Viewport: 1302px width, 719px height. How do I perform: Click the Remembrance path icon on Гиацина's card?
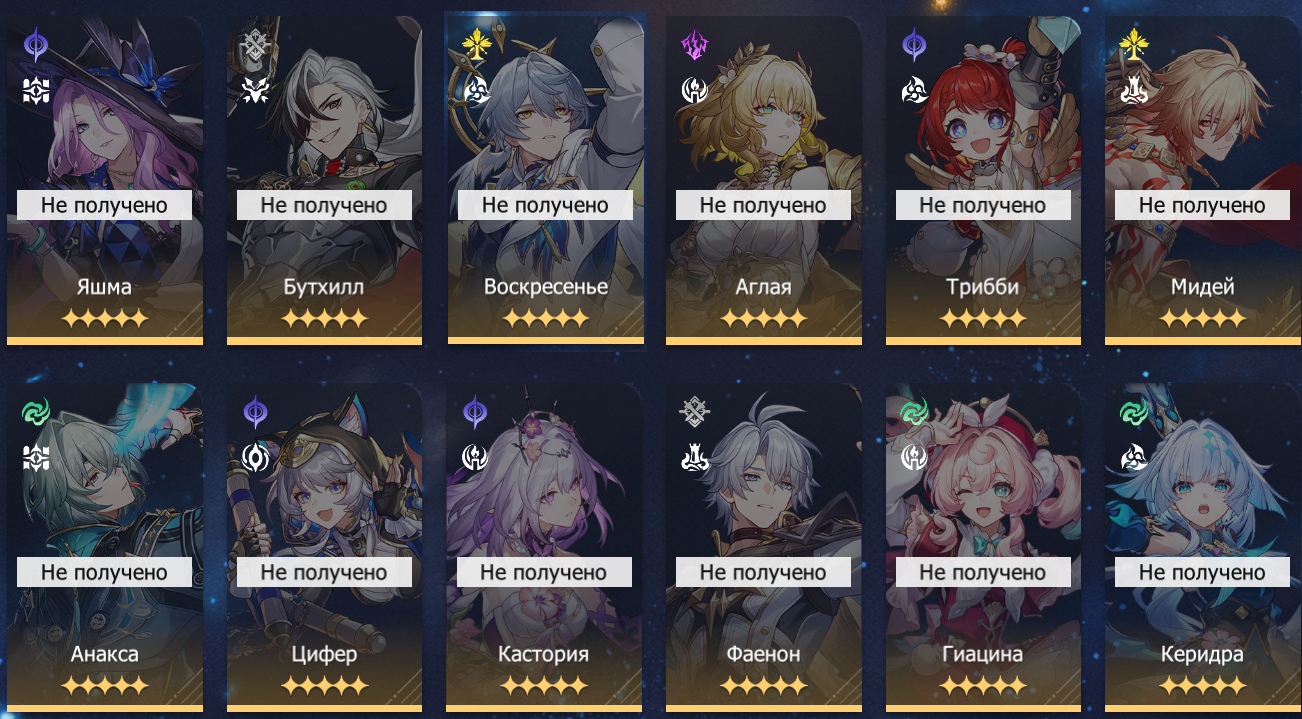(x=914, y=457)
